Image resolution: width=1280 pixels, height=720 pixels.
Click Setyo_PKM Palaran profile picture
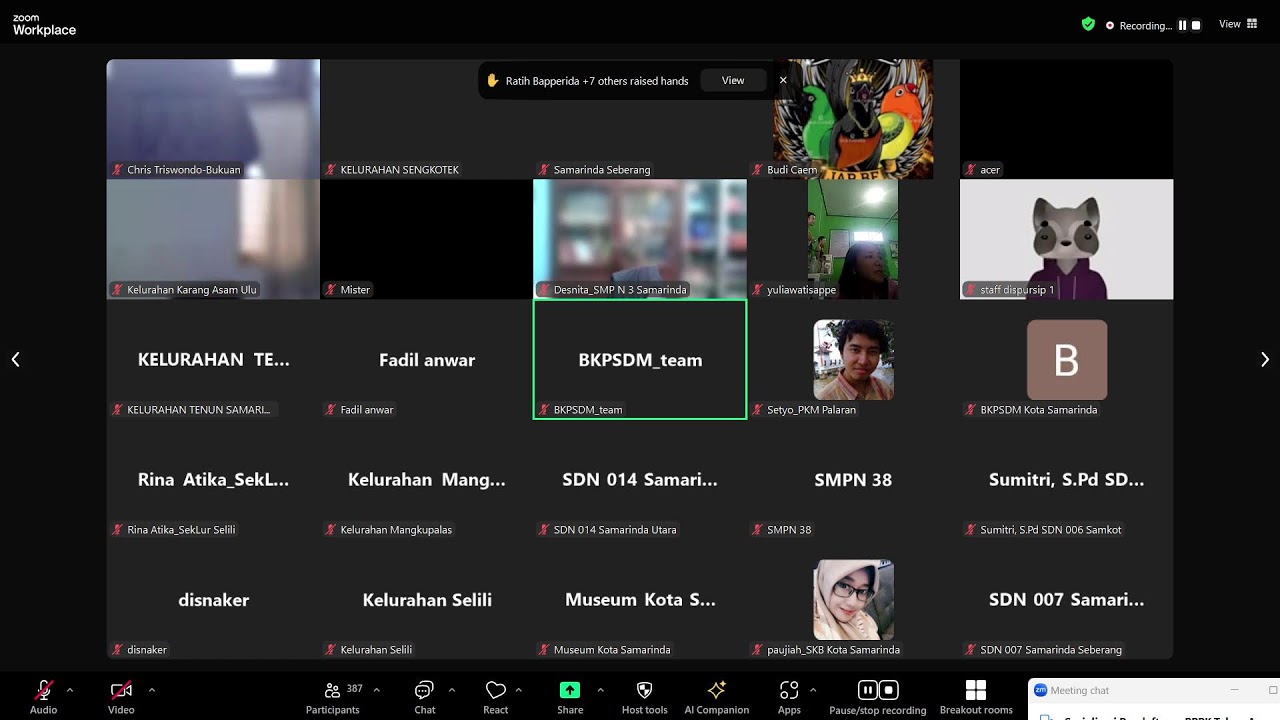(x=853, y=359)
